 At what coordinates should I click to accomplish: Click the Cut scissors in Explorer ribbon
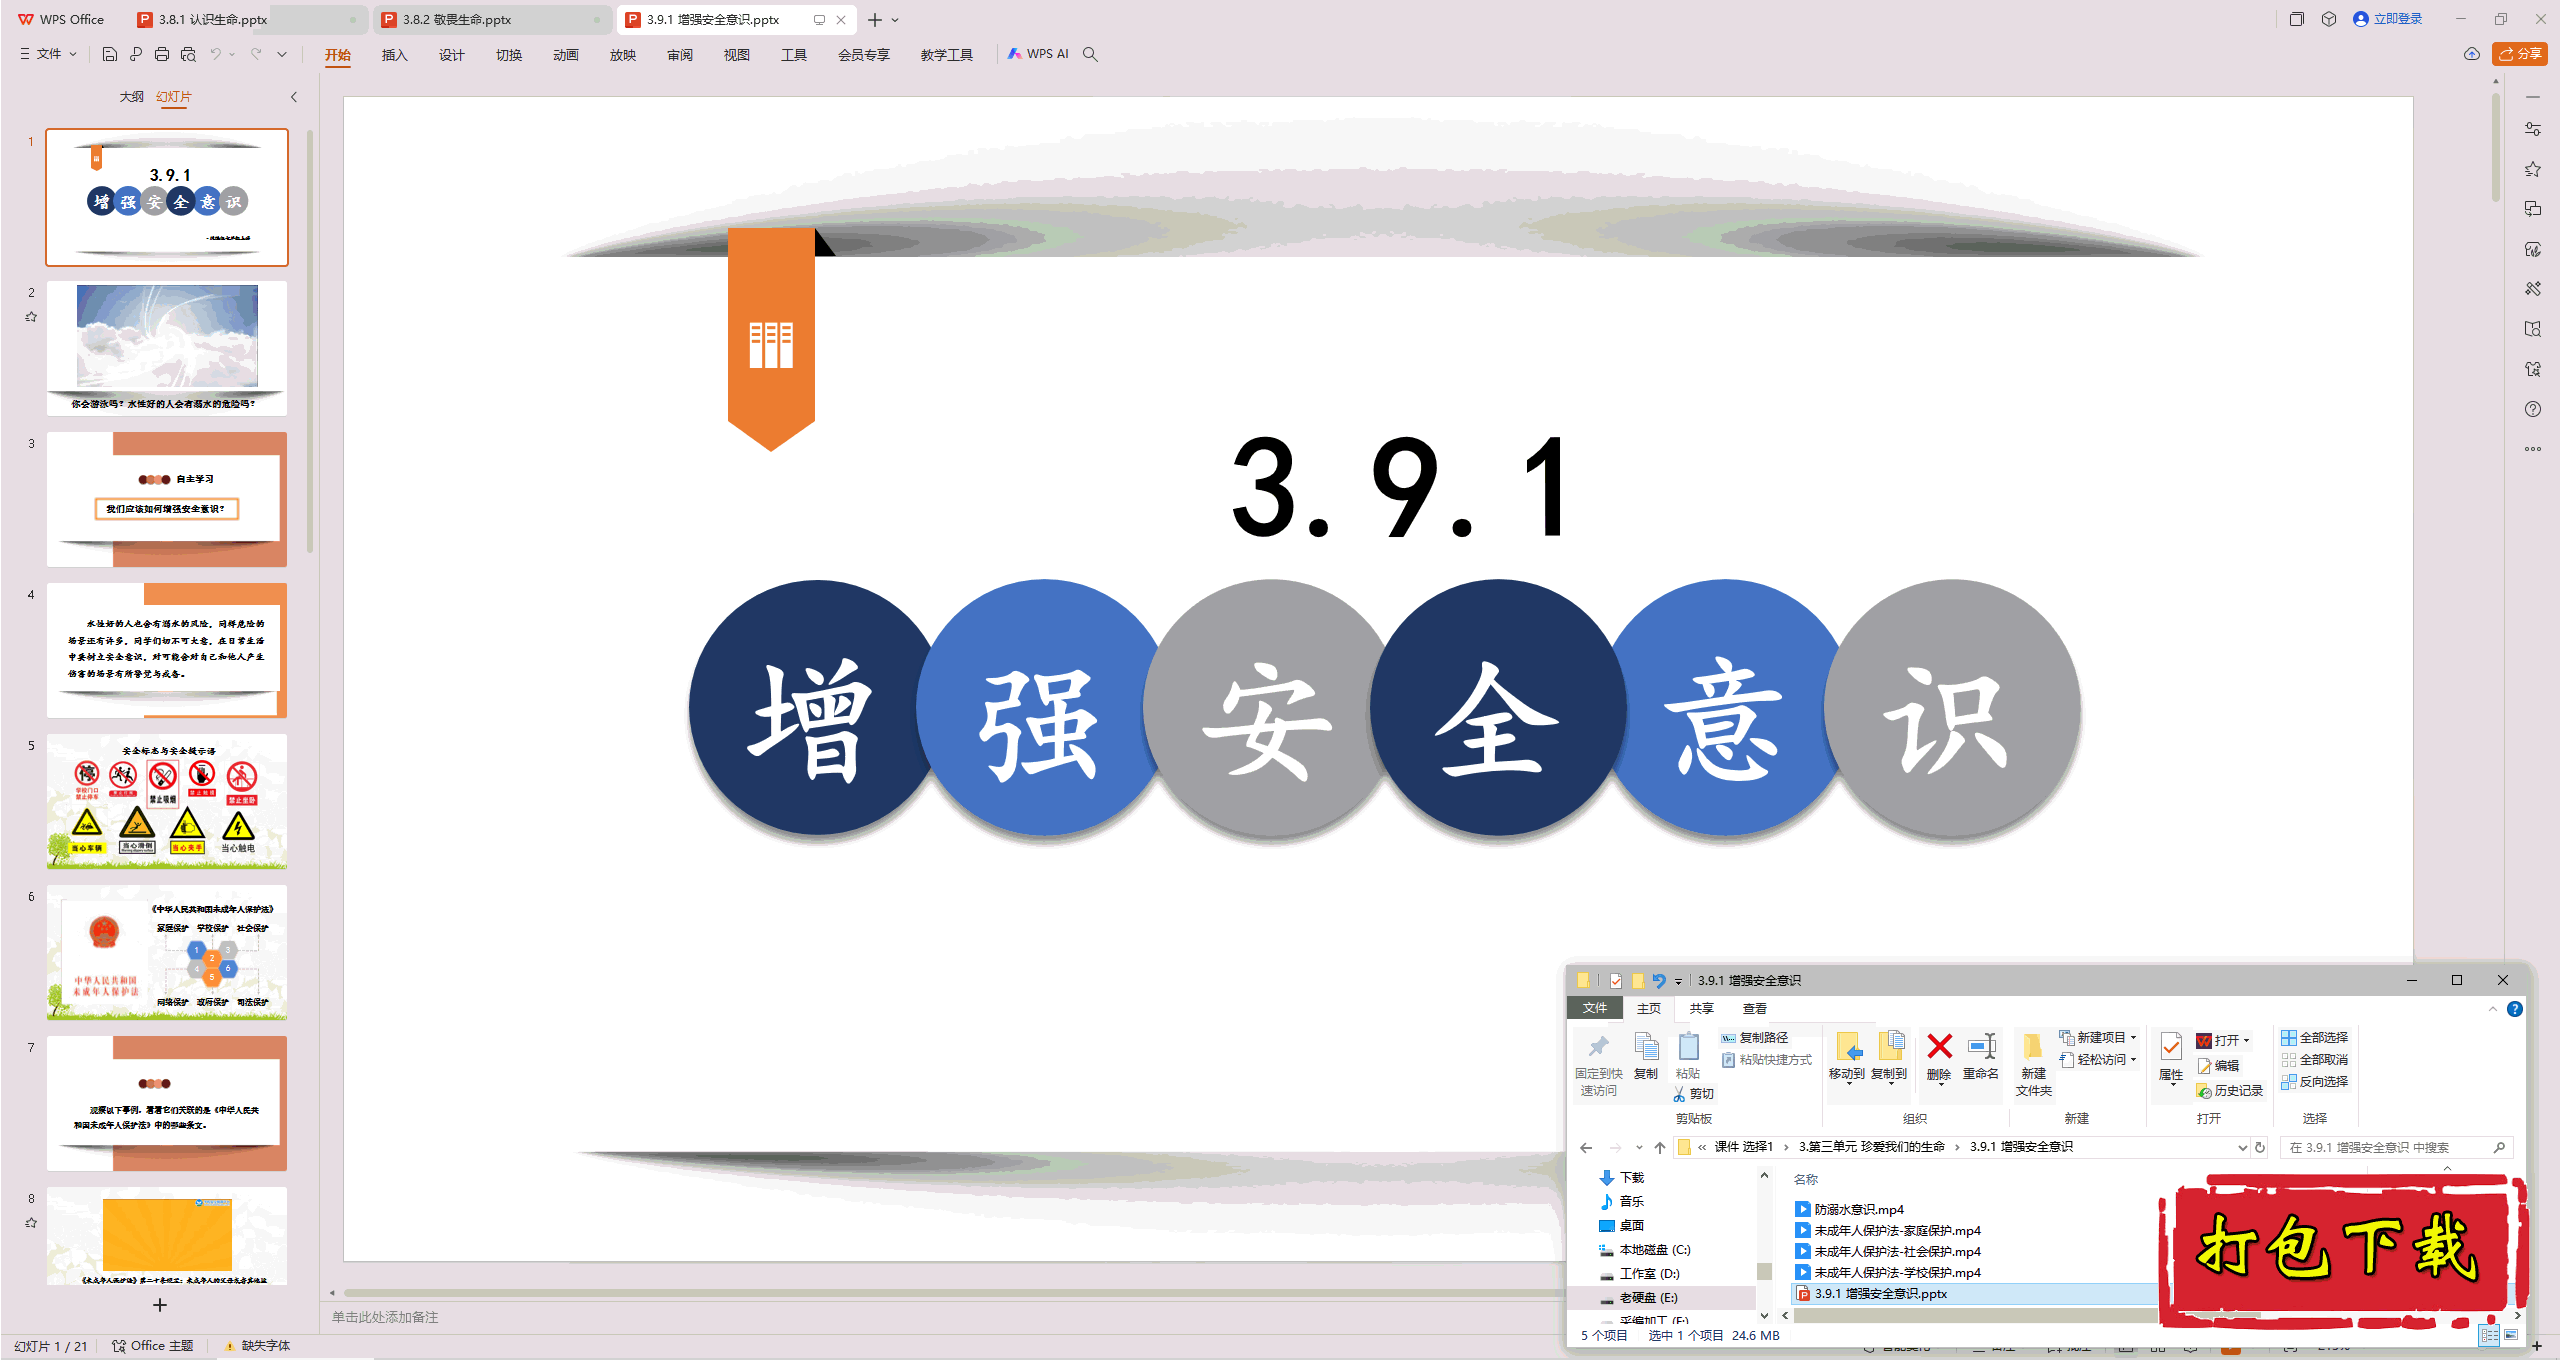1679,1094
